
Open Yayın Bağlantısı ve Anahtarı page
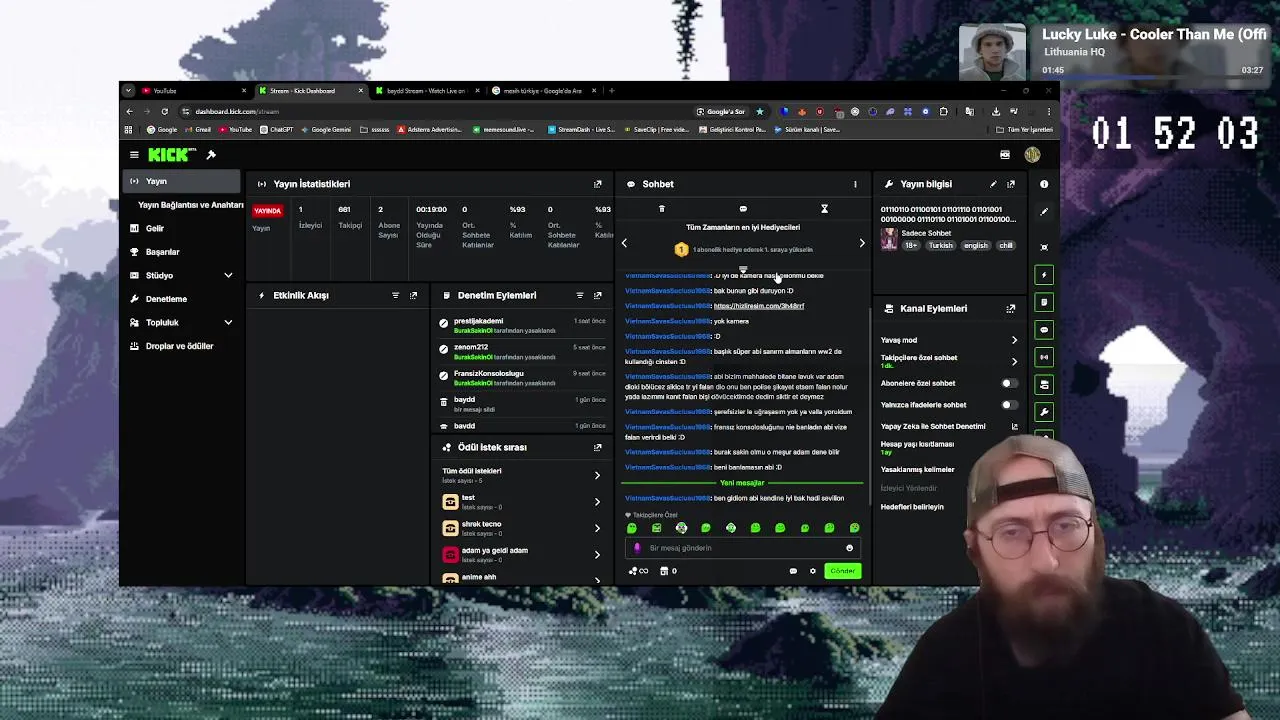(190, 205)
